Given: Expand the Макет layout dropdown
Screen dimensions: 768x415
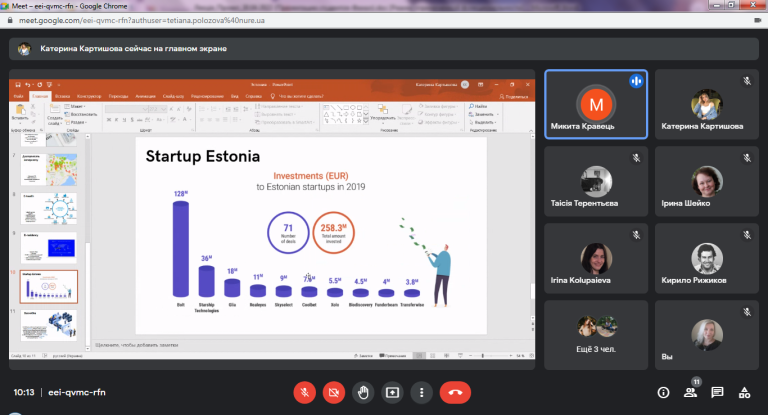Looking at the screenshot, I should tap(75, 106).
